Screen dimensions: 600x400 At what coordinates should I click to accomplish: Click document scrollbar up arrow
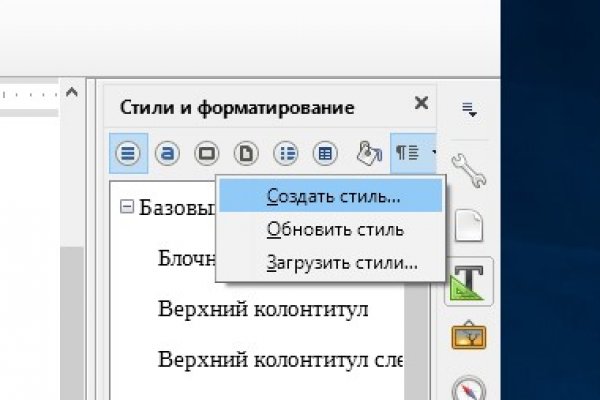tap(72, 92)
